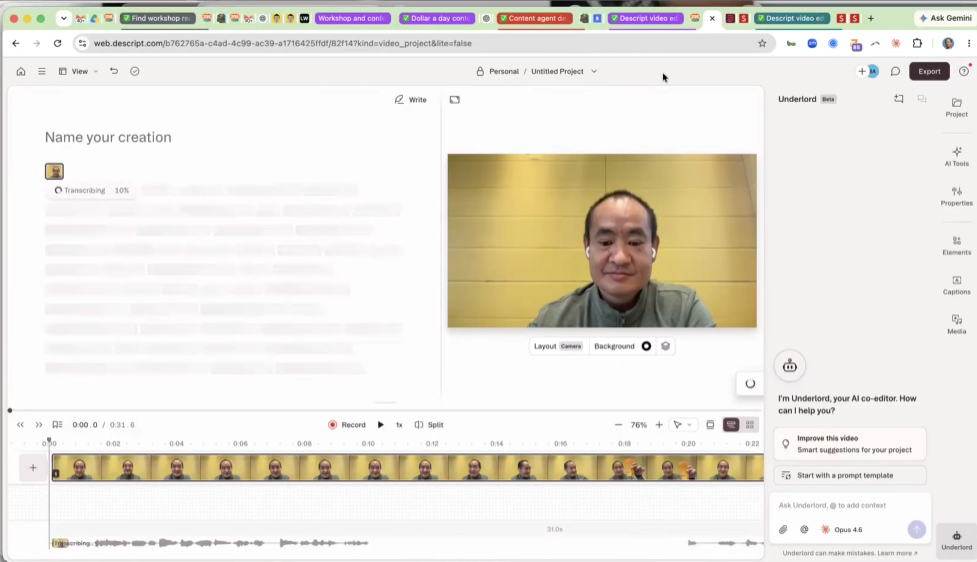977x562 pixels.
Task: Click the undo arrow icon
Action: coord(114,71)
